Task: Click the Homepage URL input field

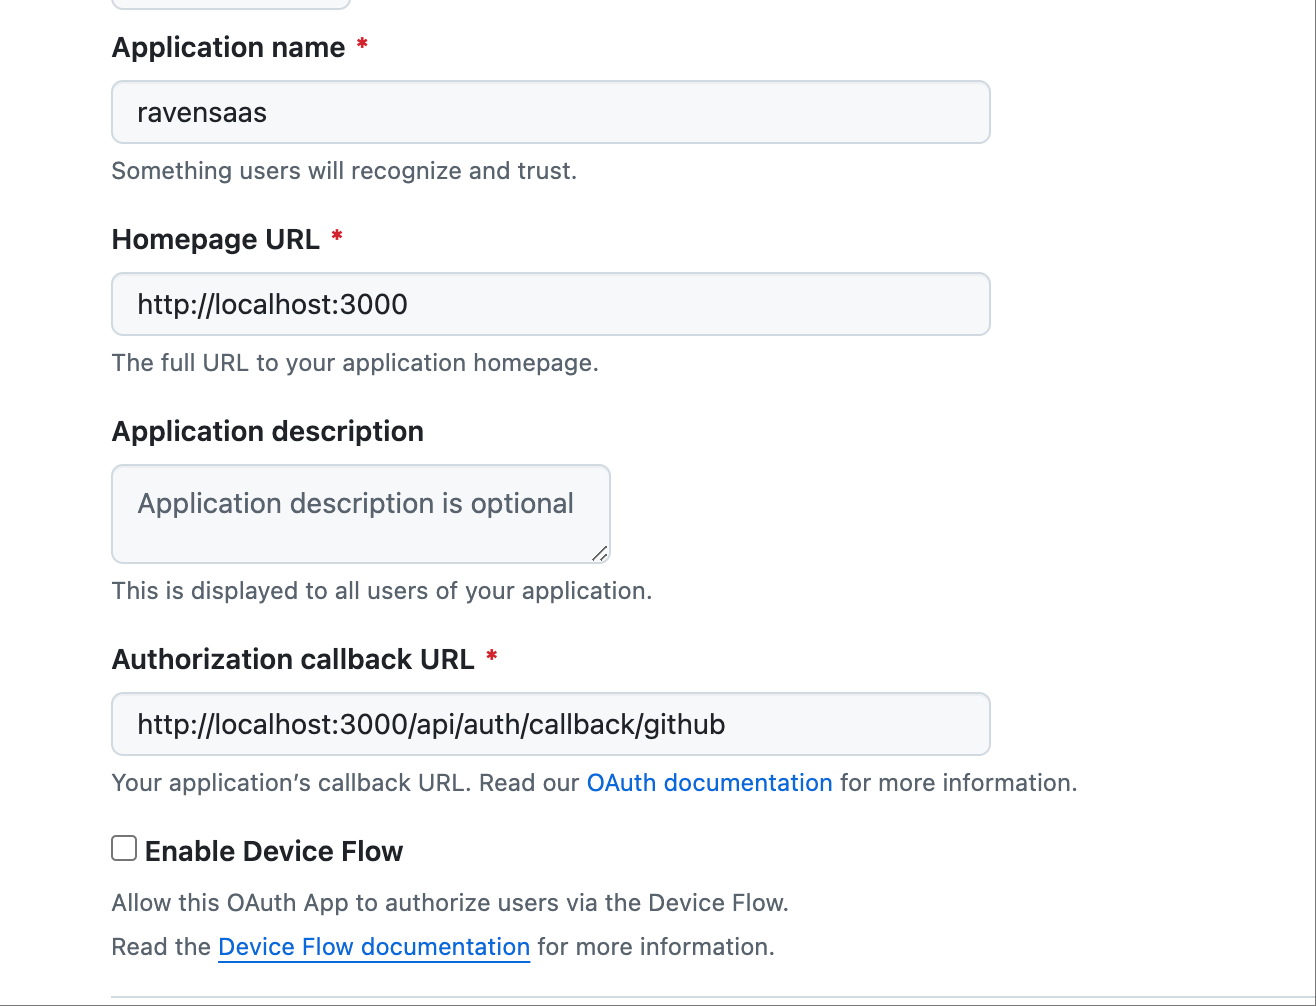Action: (x=551, y=304)
